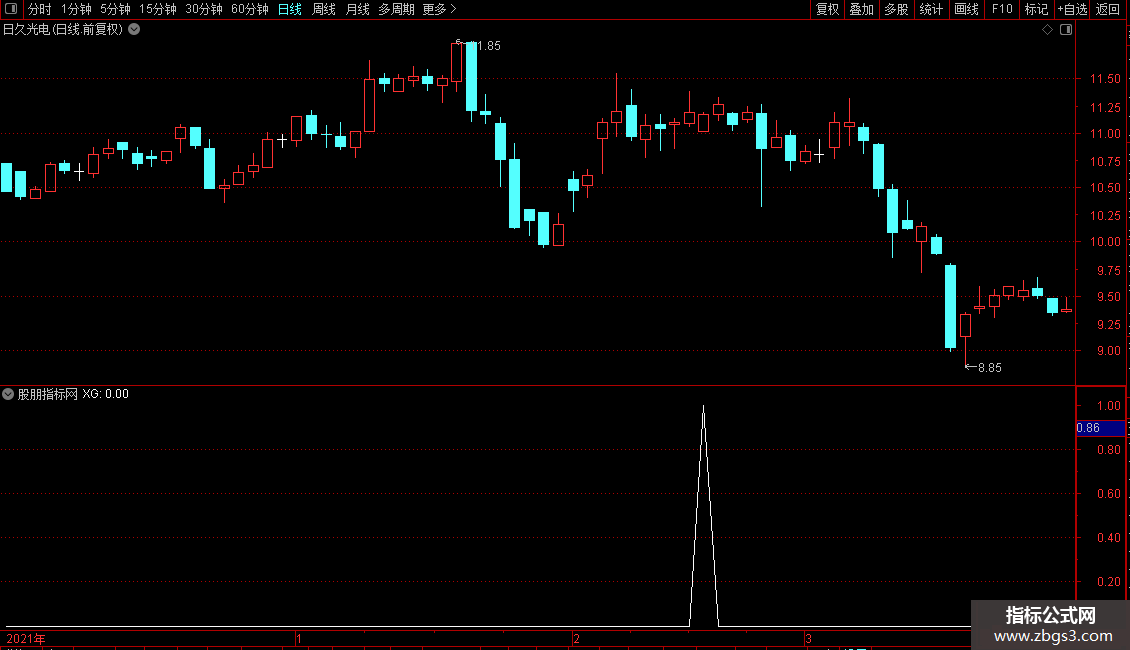Expand the 更多 period options
The width and height of the screenshot is (1130, 650).
[x=439, y=9]
